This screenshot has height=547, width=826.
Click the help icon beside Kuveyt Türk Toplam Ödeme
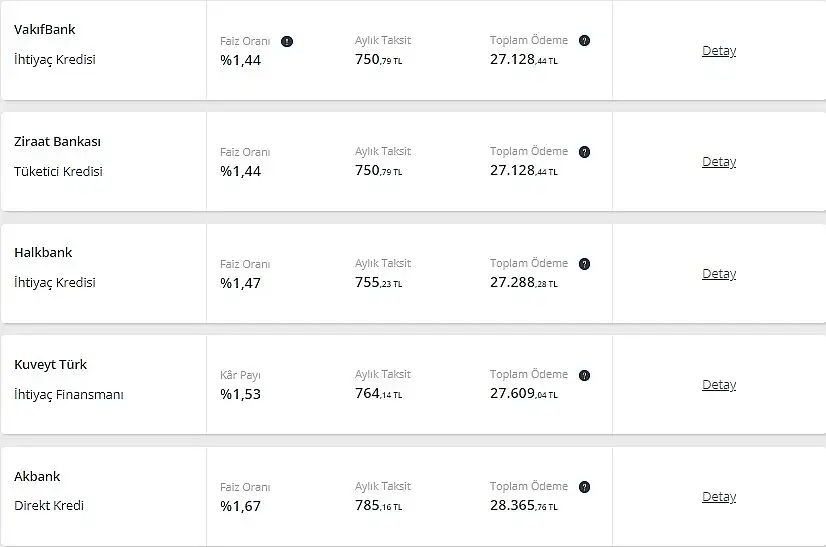tap(584, 375)
